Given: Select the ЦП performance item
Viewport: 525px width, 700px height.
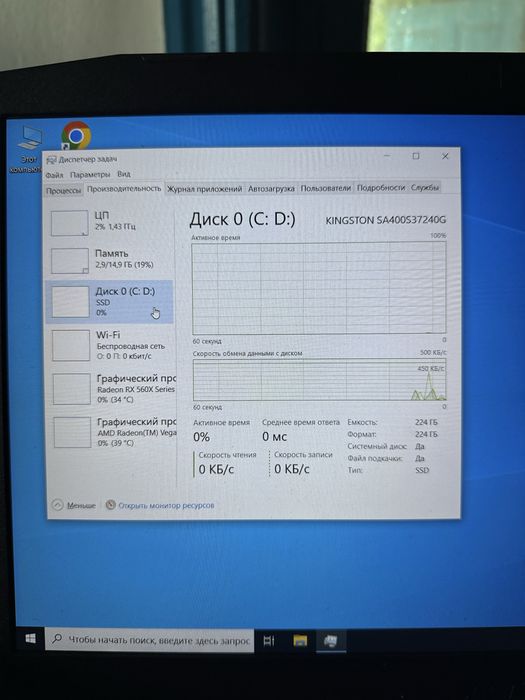Looking at the screenshot, I should point(109,222).
